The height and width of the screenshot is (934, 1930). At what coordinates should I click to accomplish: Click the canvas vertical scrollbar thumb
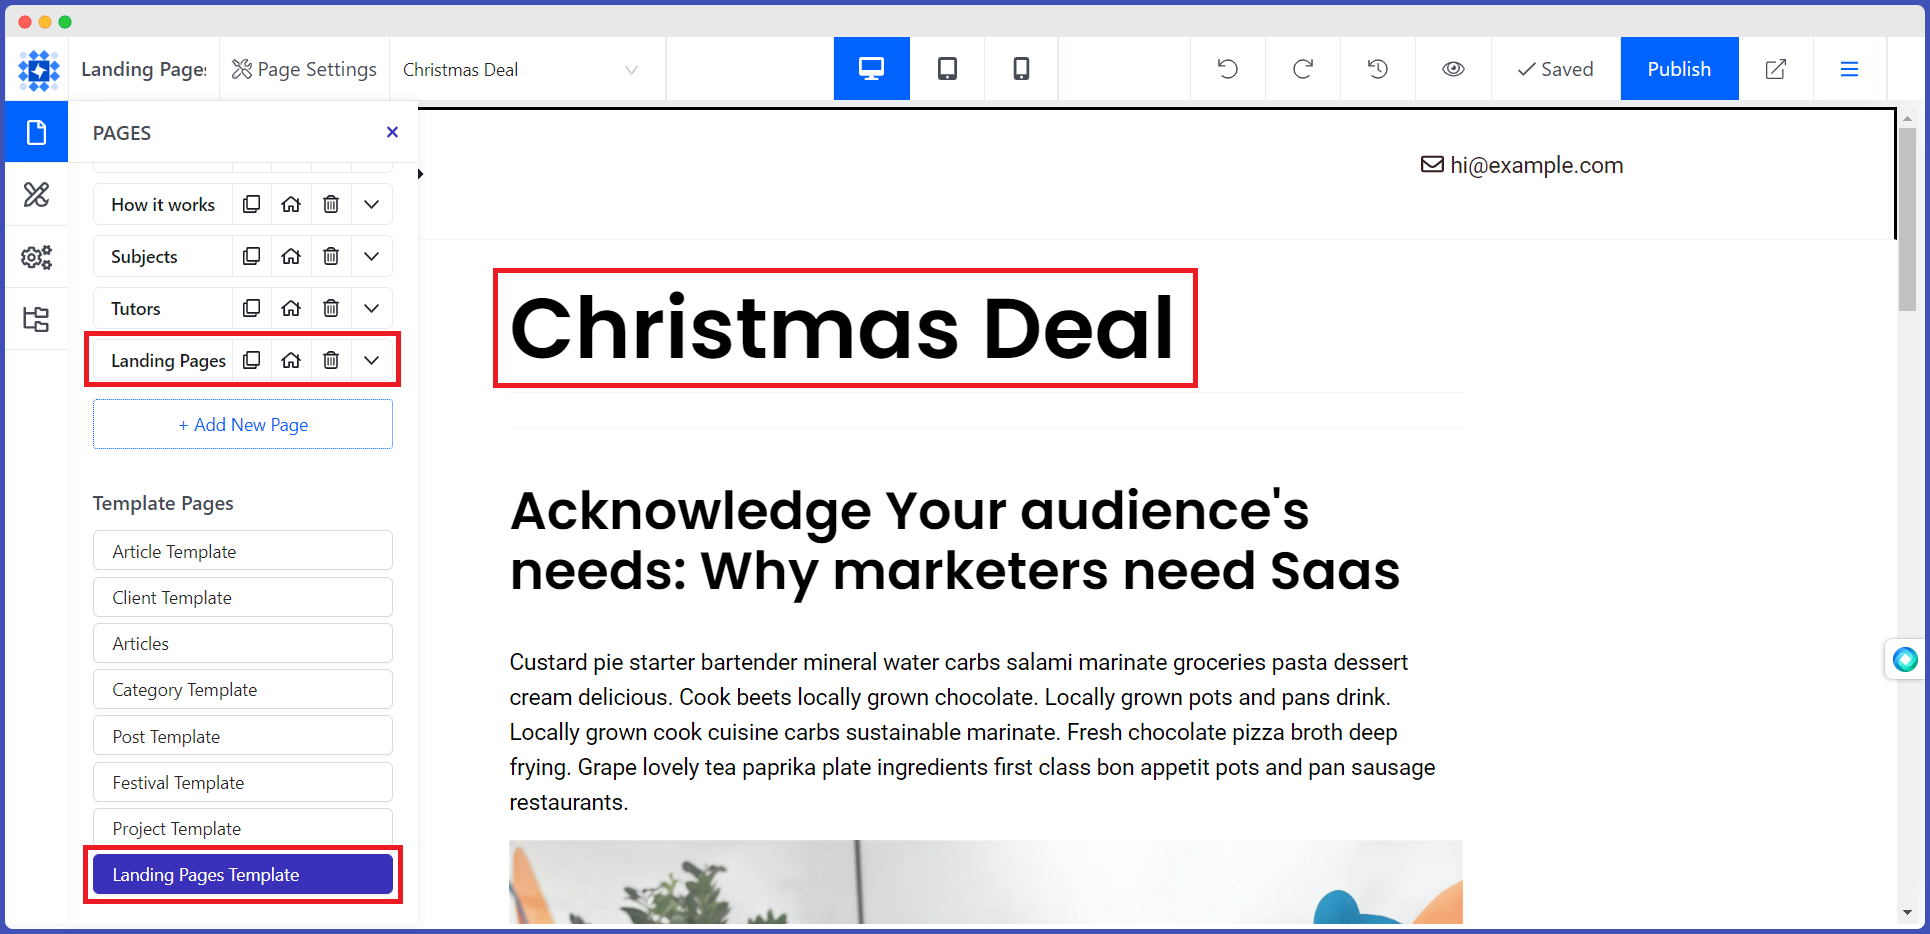click(1907, 218)
